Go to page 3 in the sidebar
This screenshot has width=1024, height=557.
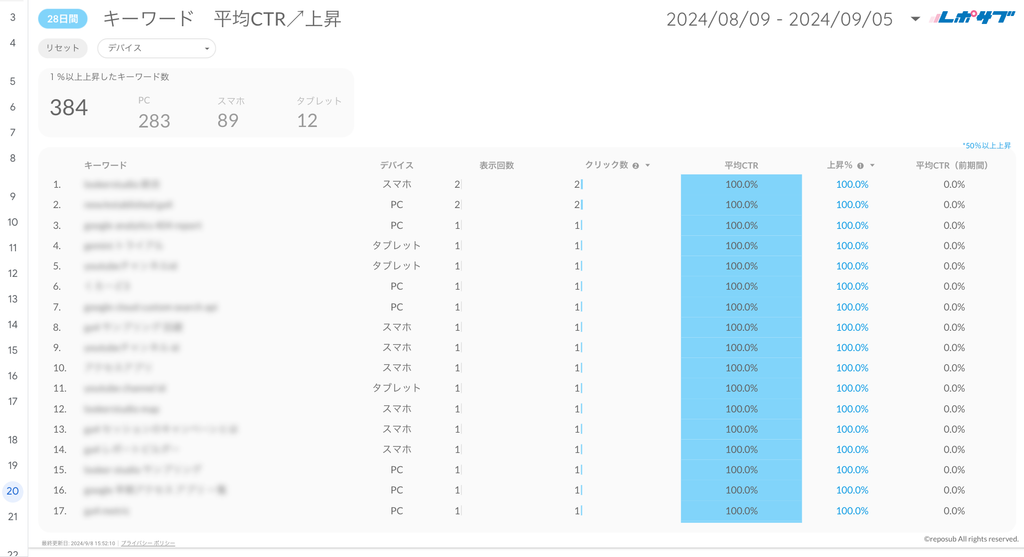pyautogui.click(x=12, y=17)
